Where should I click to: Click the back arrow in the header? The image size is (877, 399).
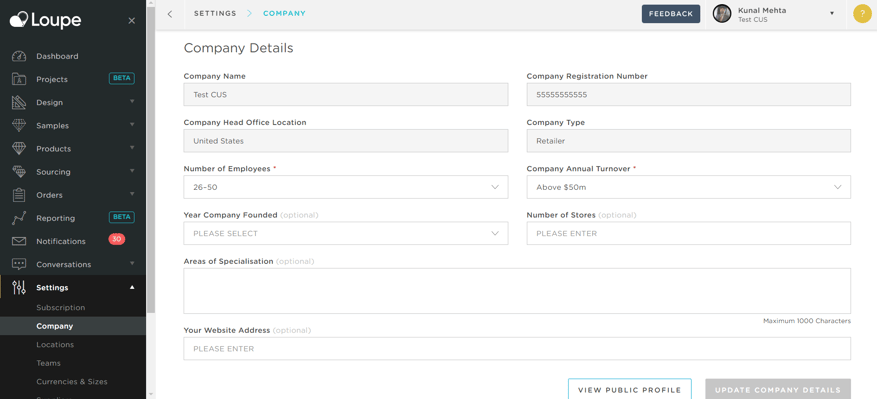pos(170,14)
